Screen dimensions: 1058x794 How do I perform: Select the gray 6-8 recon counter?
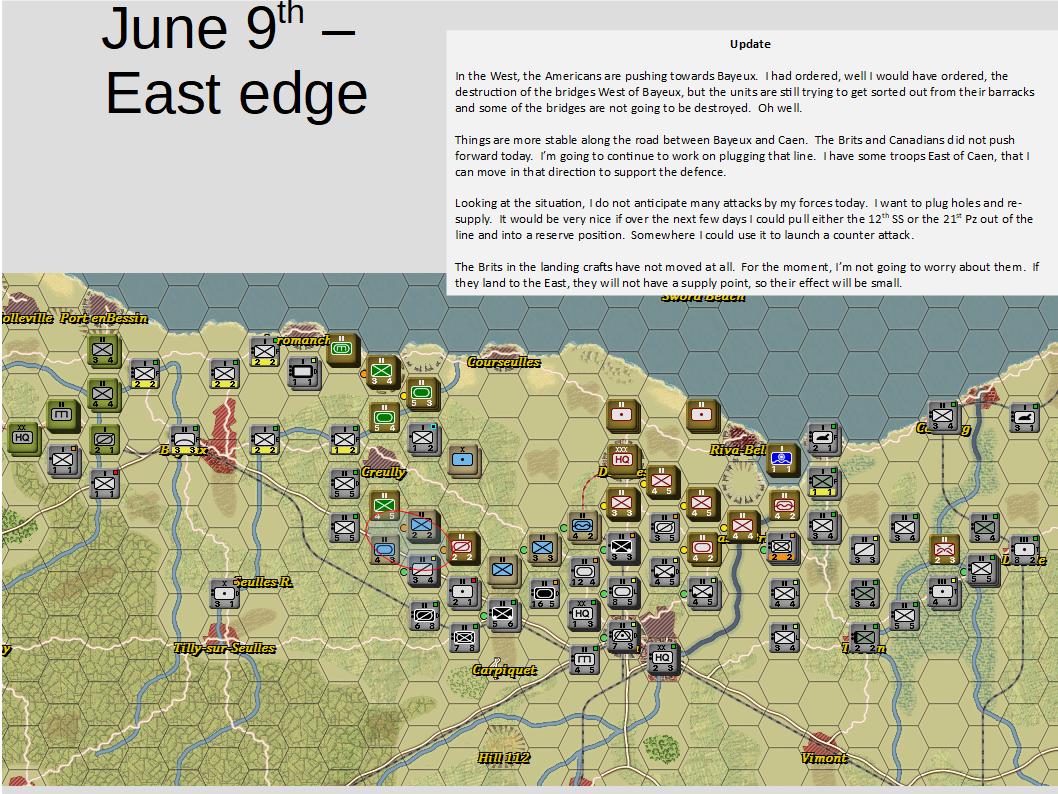425,616
